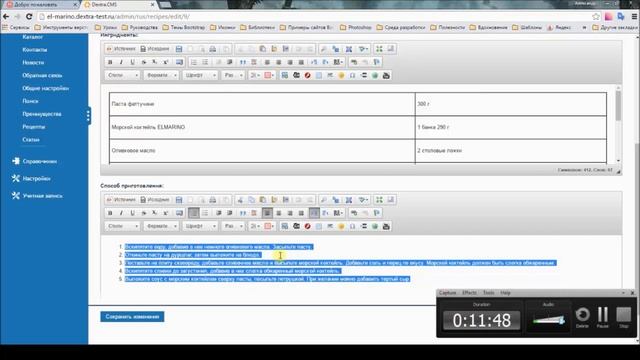Insert special character in Ingredients editor
Screen dimensions: 640x360
point(352,76)
